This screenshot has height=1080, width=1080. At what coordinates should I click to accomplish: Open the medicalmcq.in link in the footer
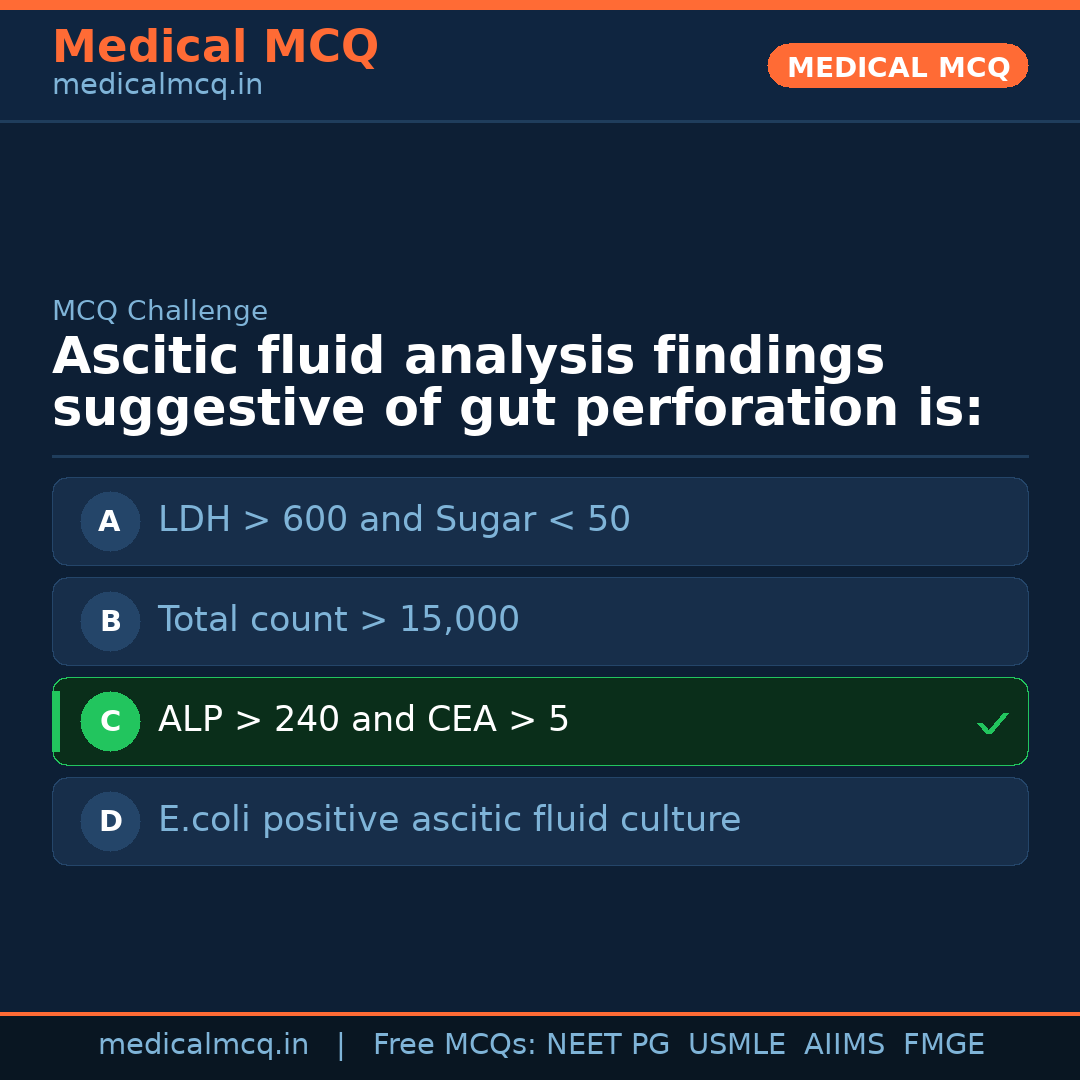(203, 1045)
